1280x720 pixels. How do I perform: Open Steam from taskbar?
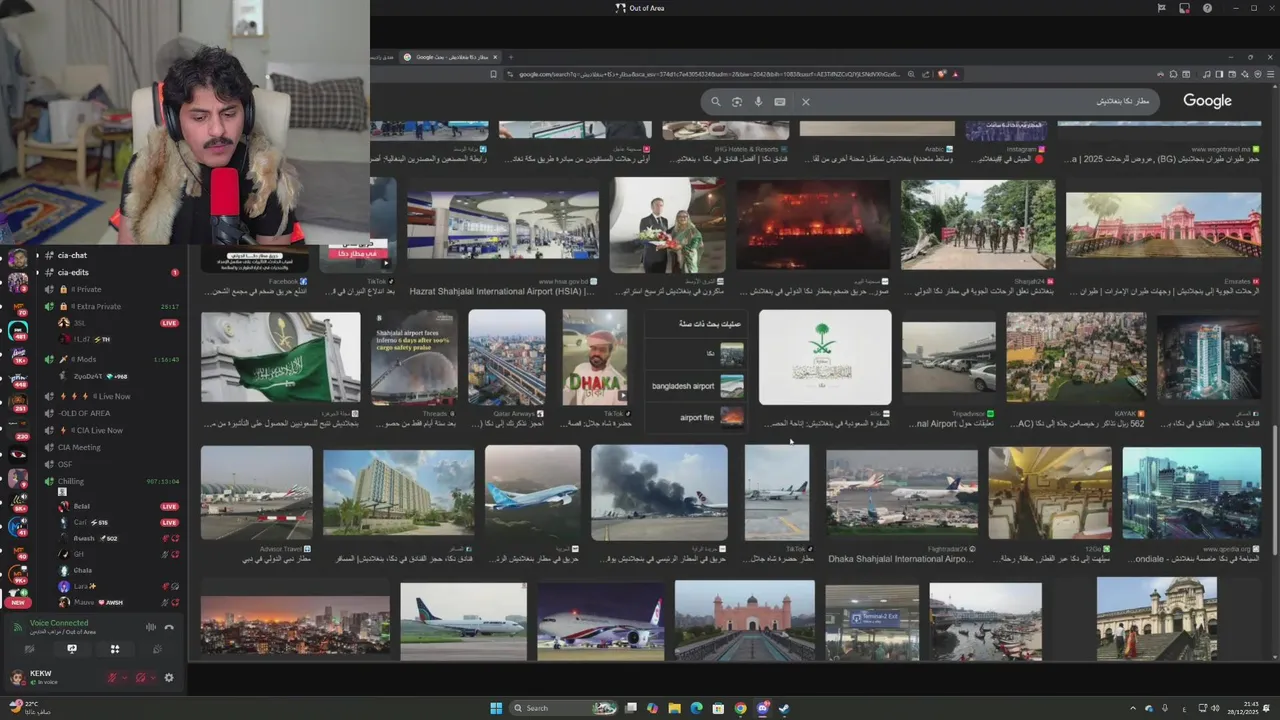point(784,708)
